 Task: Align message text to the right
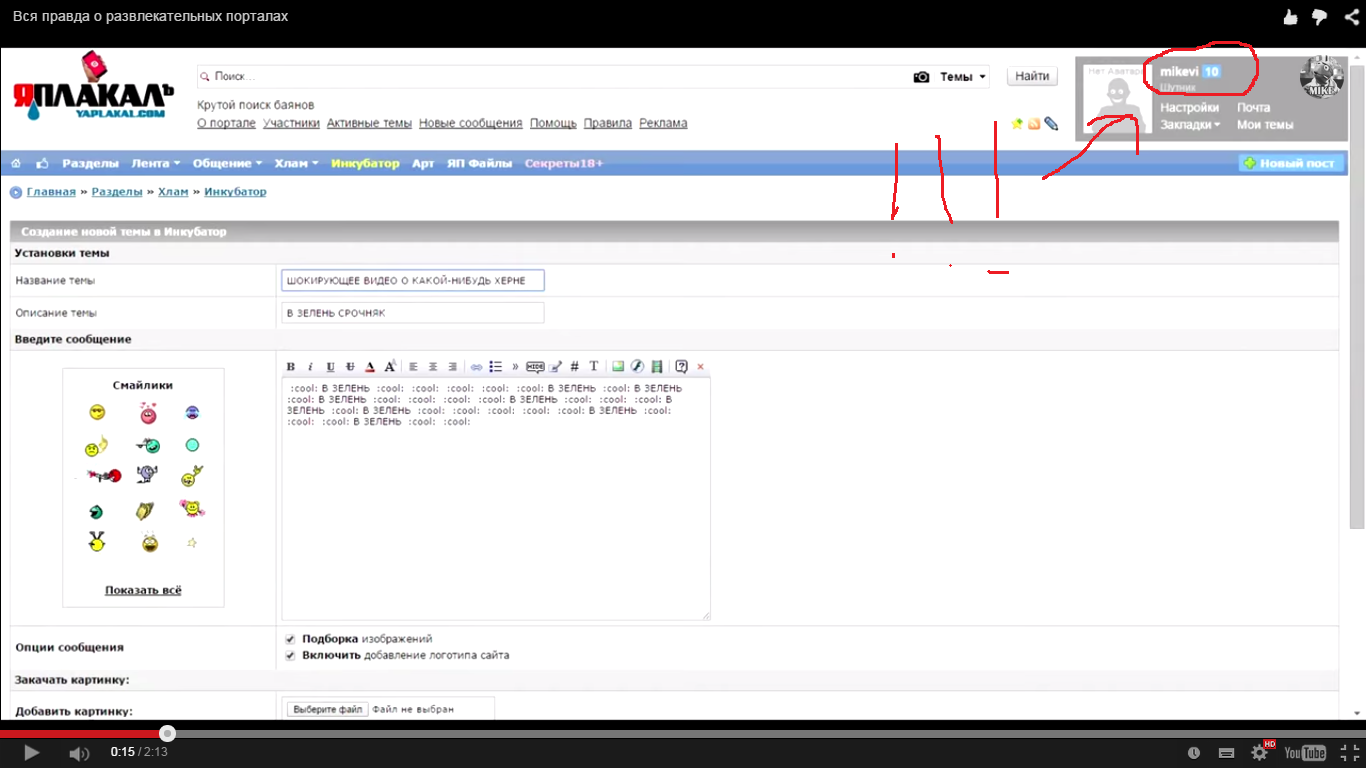click(x=453, y=366)
